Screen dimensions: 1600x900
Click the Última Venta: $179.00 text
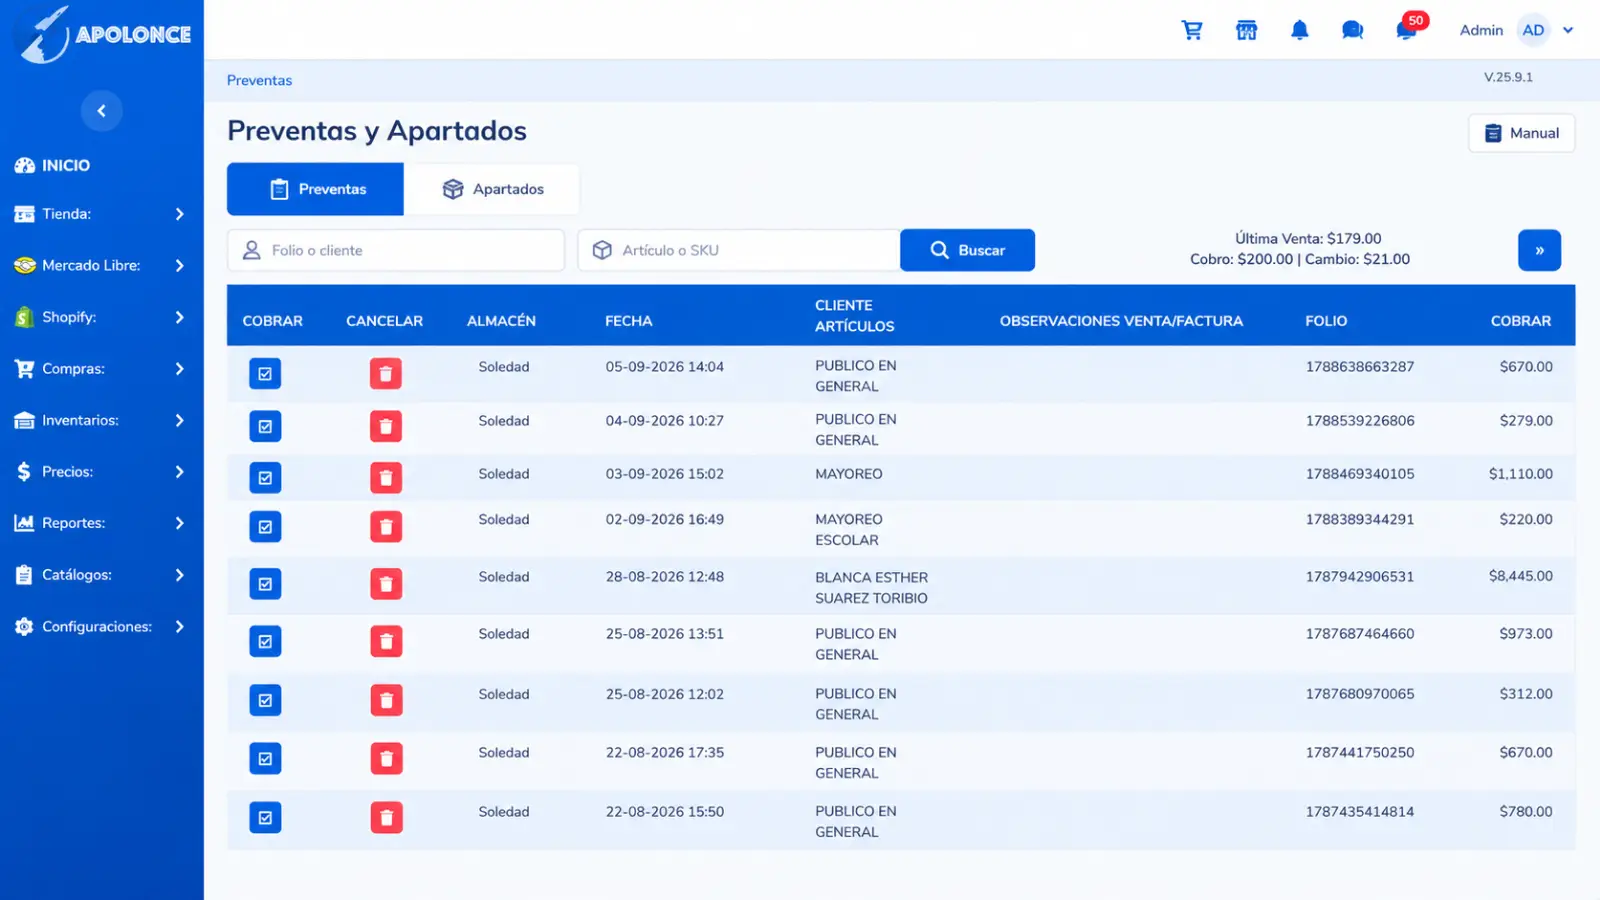coord(1308,238)
